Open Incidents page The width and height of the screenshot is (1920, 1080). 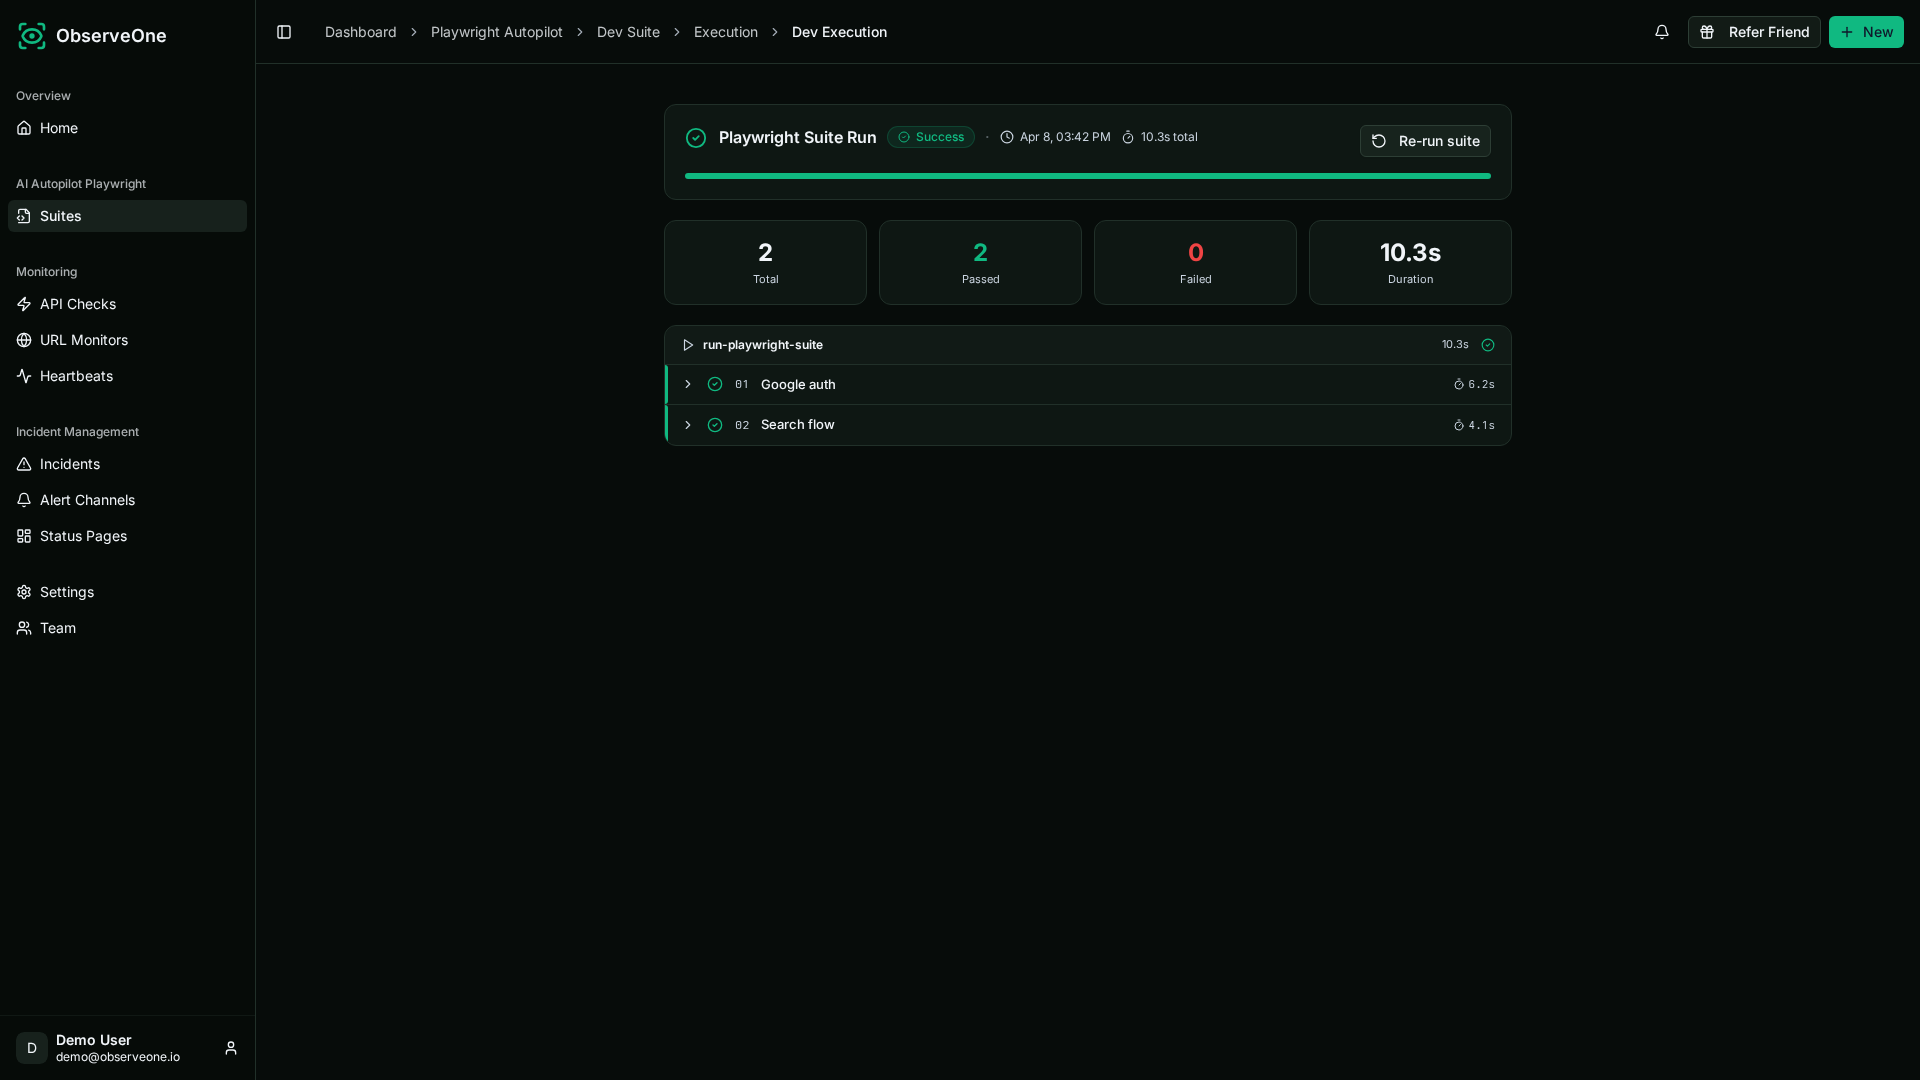coord(127,464)
